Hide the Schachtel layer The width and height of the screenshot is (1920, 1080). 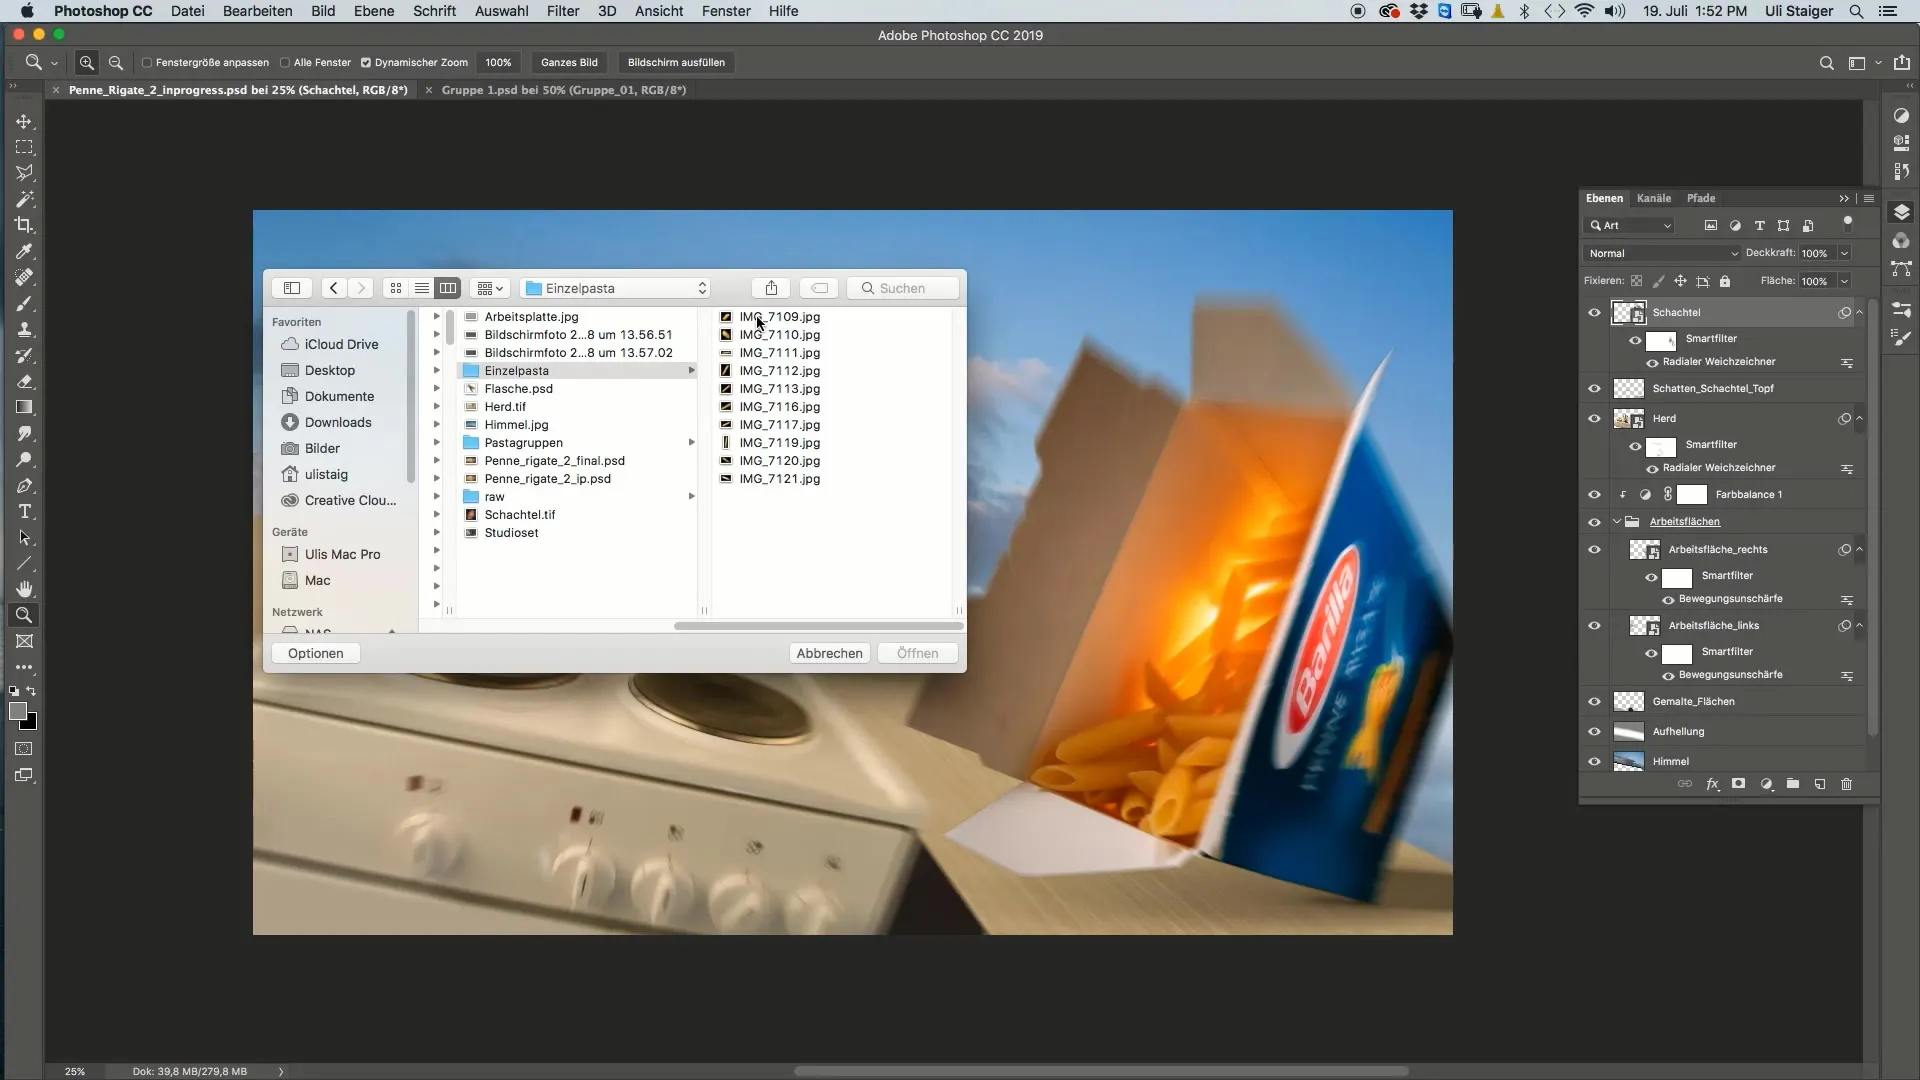[1594, 313]
